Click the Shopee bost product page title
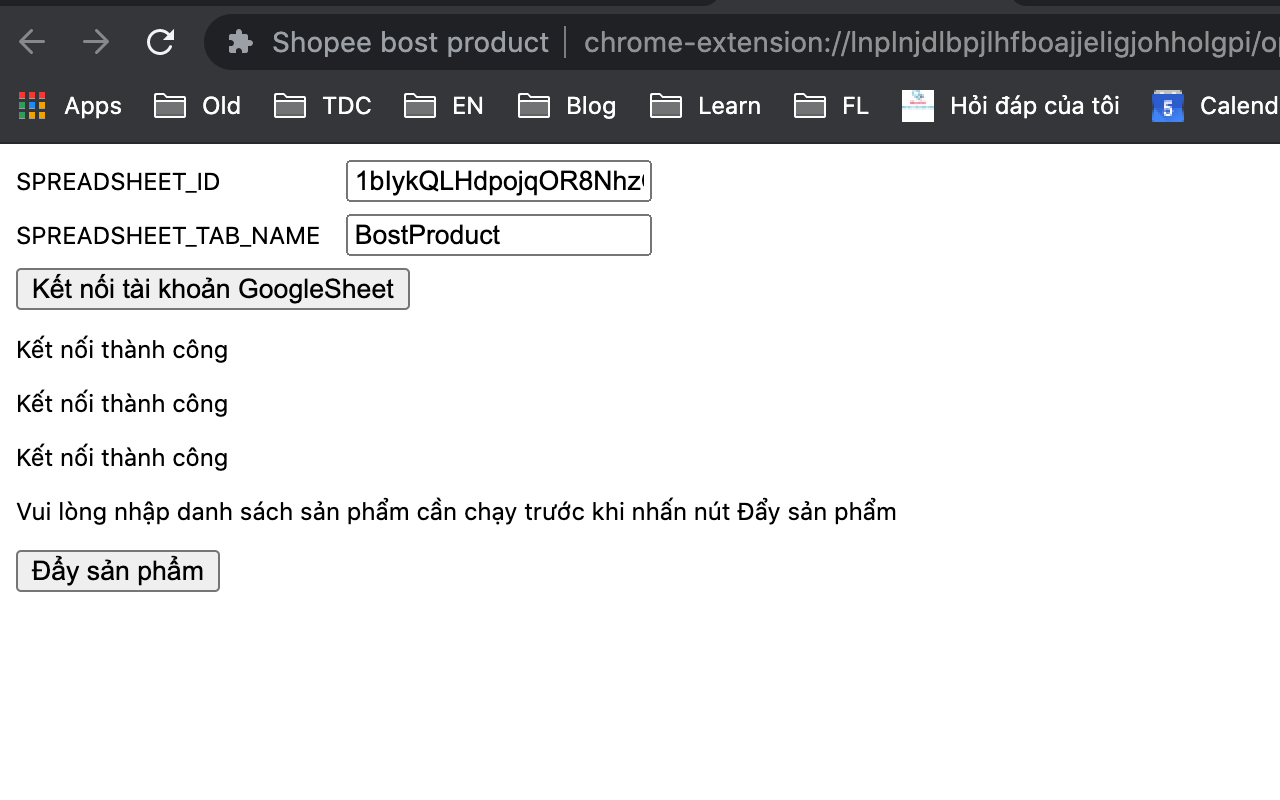 (410, 42)
